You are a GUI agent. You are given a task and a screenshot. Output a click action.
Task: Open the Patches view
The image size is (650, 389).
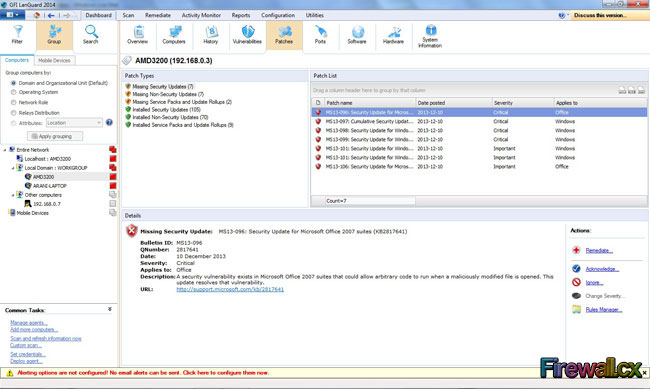[284, 35]
